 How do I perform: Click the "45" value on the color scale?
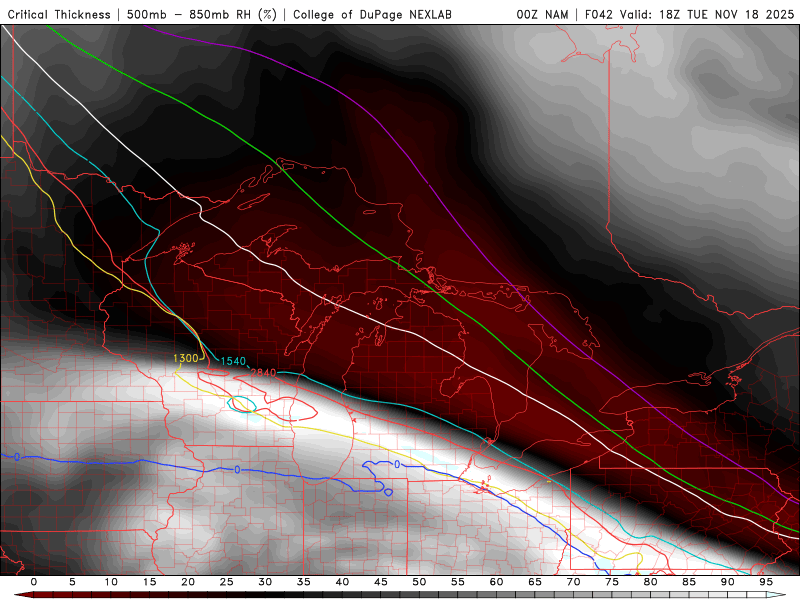(381, 582)
